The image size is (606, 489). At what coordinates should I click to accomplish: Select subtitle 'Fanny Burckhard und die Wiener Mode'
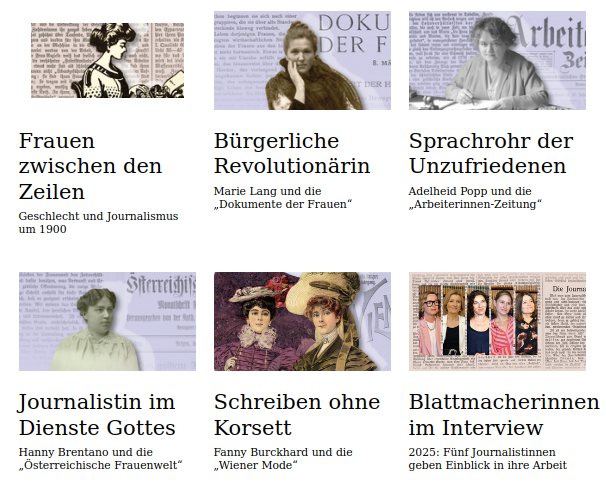pyautogui.click(x=283, y=458)
